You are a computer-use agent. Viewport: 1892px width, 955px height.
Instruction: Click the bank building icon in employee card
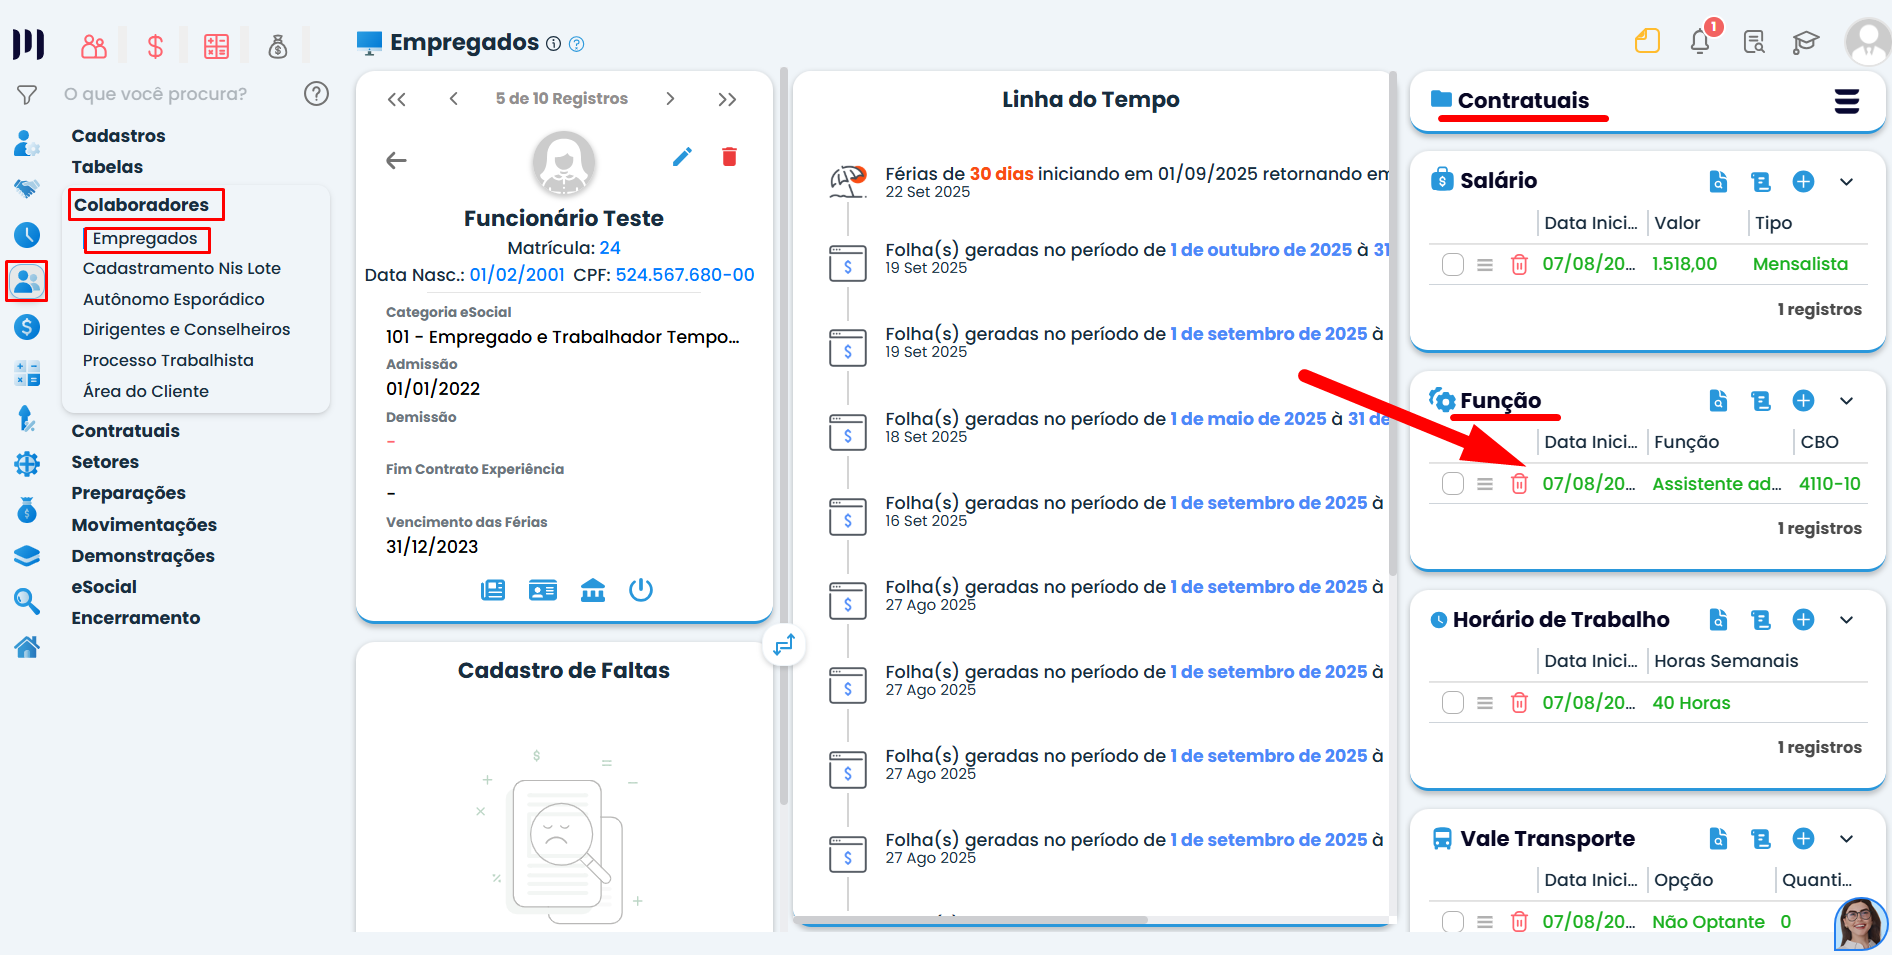pyautogui.click(x=593, y=590)
